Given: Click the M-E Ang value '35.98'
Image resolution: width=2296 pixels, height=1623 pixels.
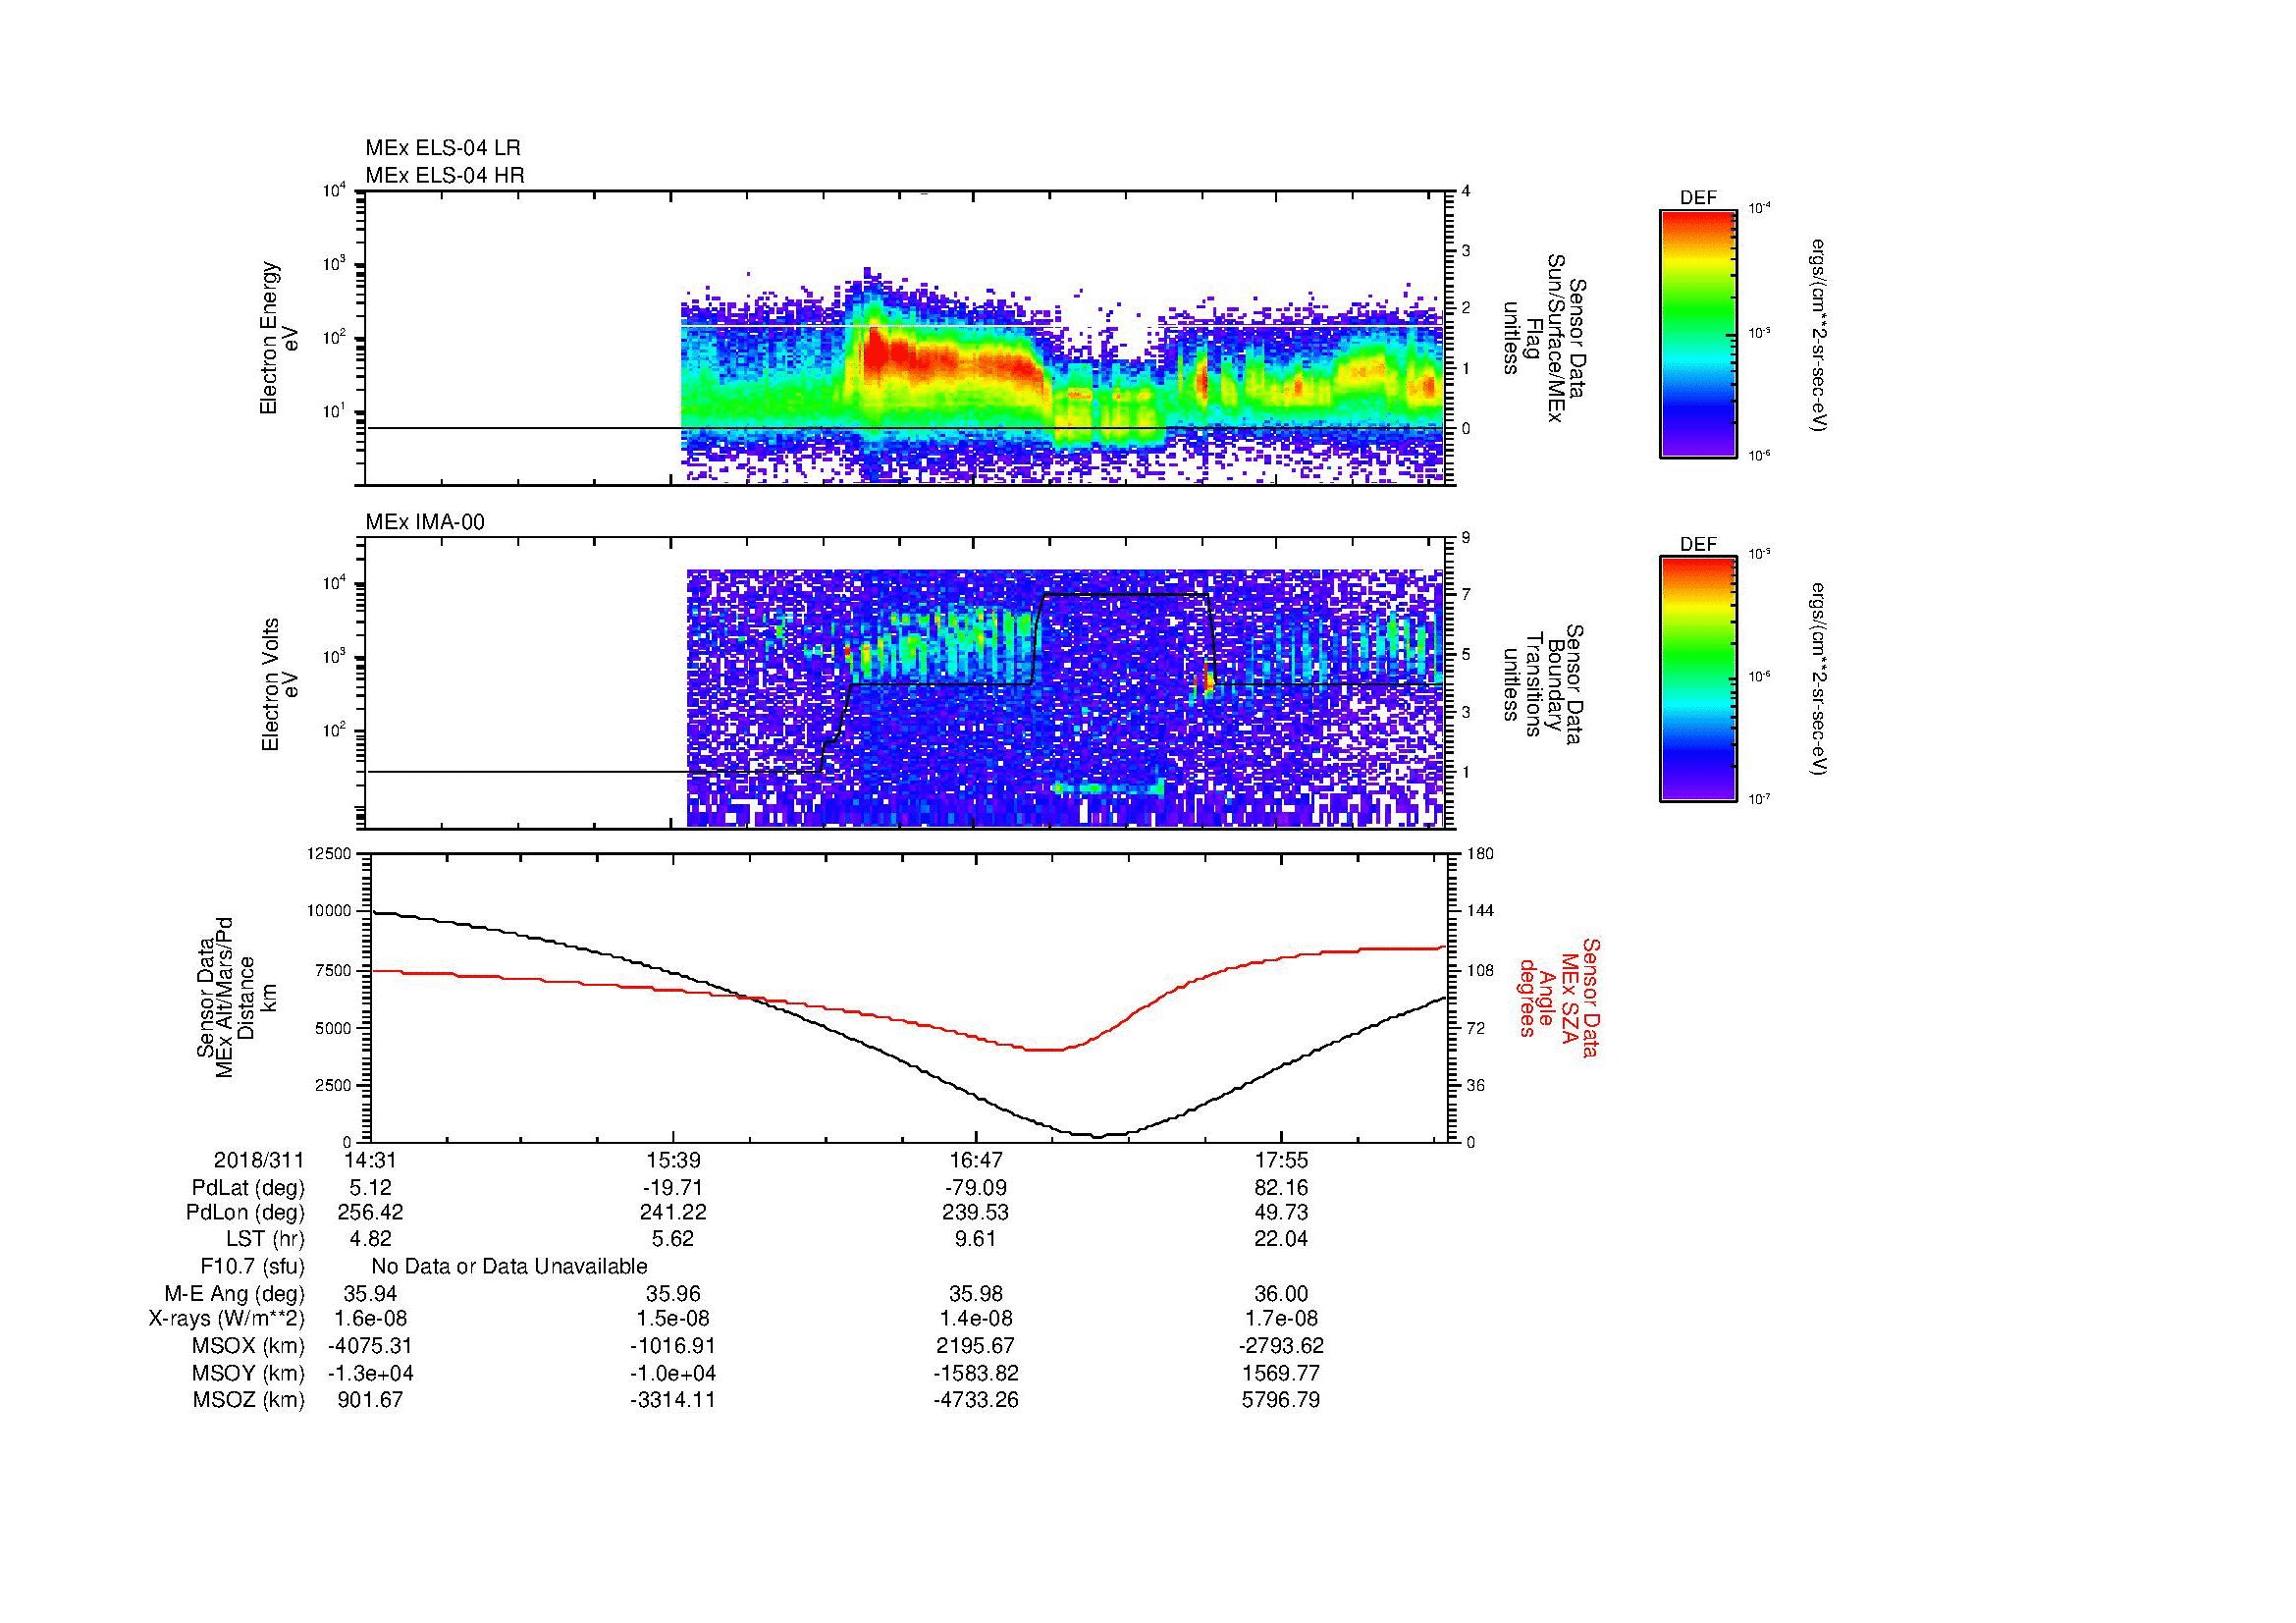Looking at the screenshot, I should [x=976, y=1294].
